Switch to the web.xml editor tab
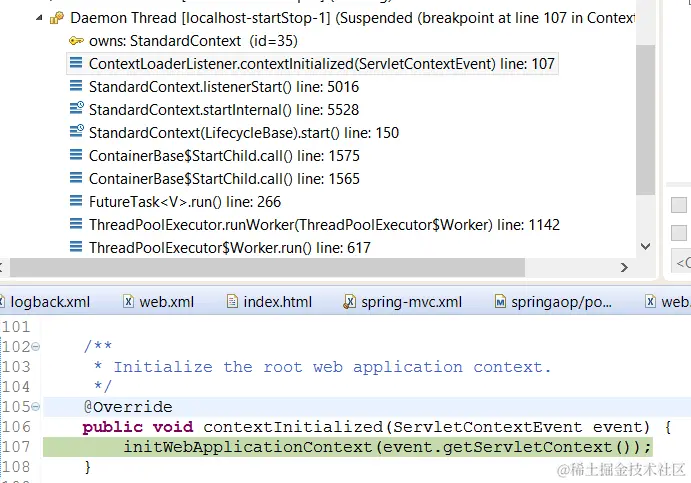Image resolution: width=691 pixels, height=483 pixels. click(159, 302)
